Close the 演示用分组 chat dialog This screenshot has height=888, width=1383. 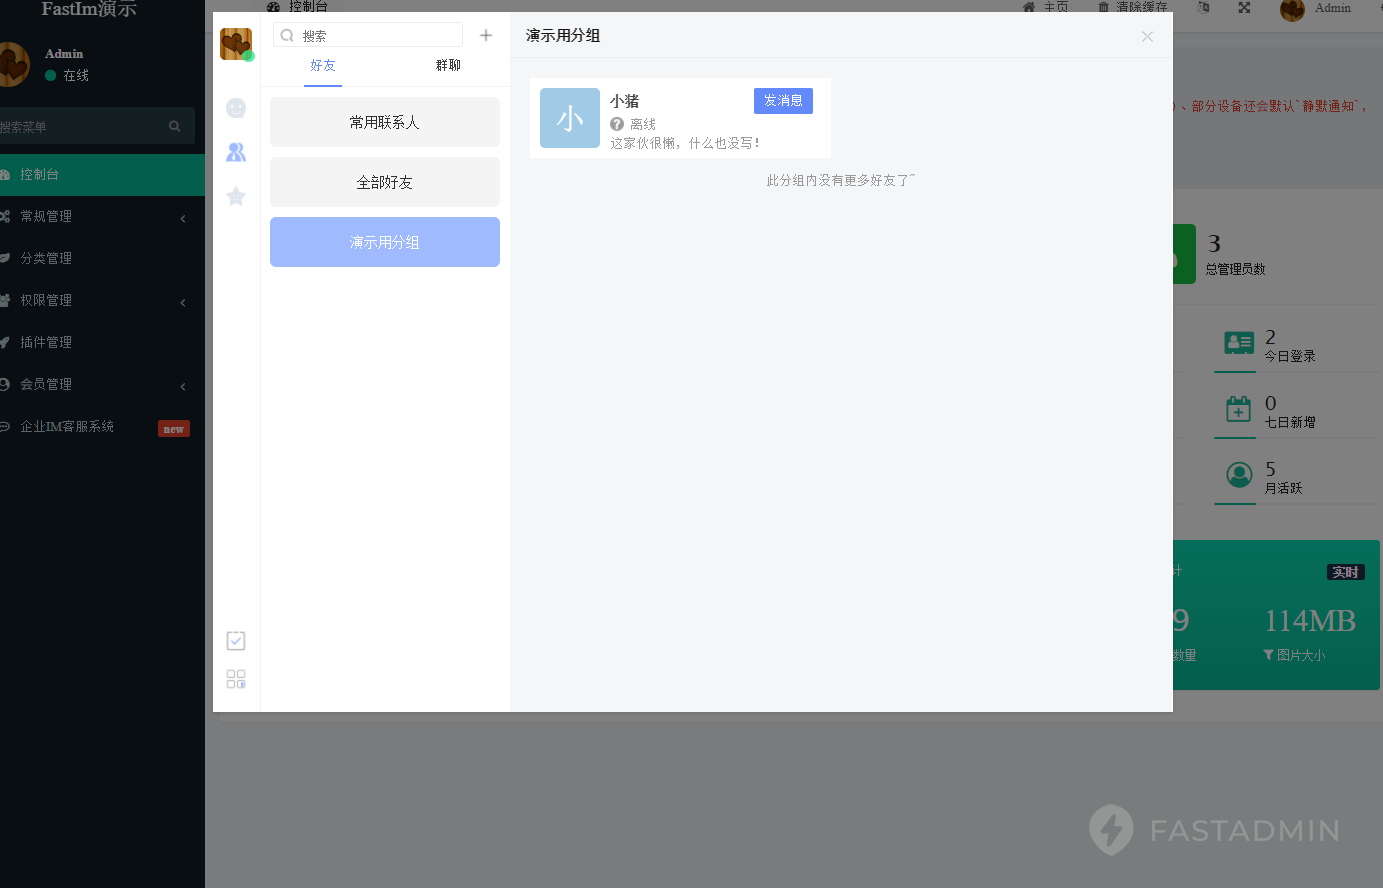(x=1147, y=36)
